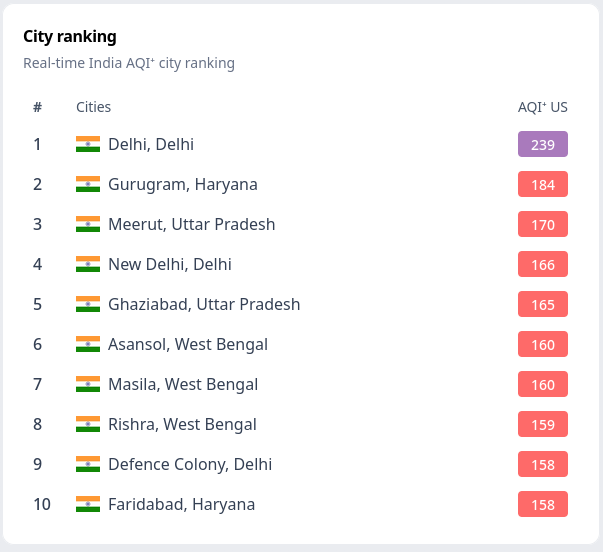Click the flag icon next to Faridabad, Haryana
Image resolution: width=603 pixels, height=552 pixels.
coord(88,504)
